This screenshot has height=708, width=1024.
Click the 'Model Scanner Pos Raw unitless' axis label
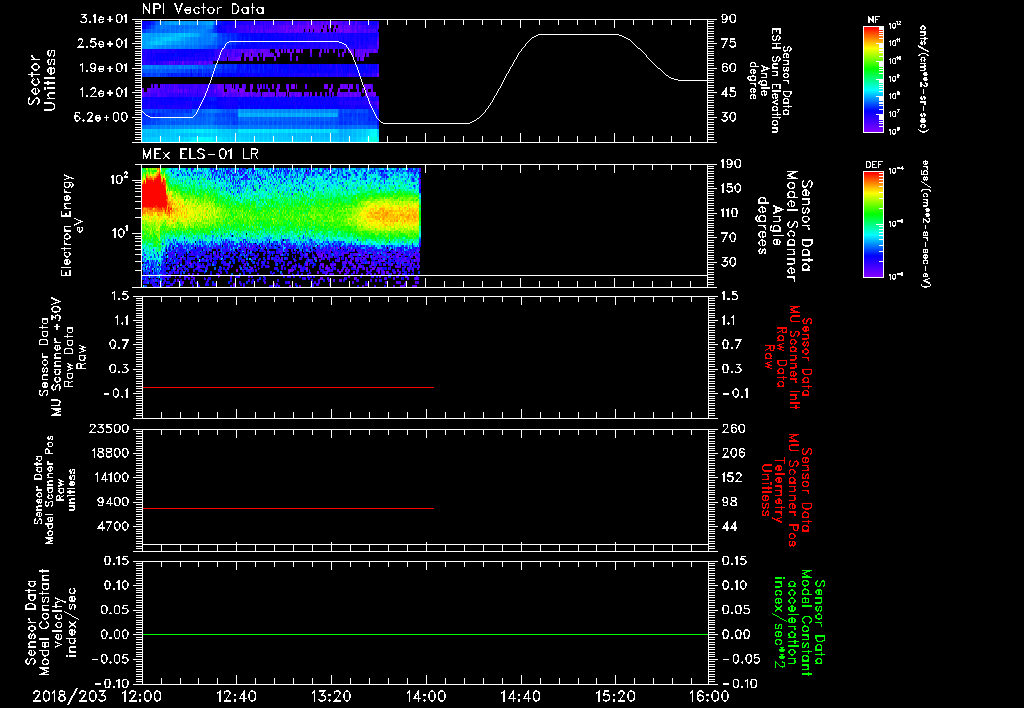(x=55, y=490)
